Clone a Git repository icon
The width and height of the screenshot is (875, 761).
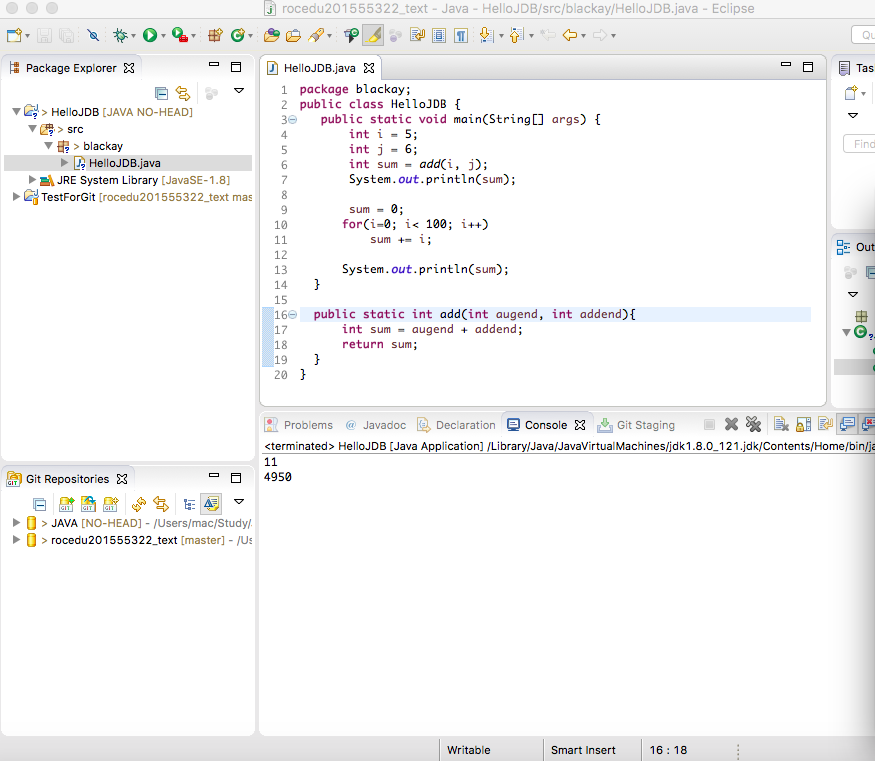(88, 504)
